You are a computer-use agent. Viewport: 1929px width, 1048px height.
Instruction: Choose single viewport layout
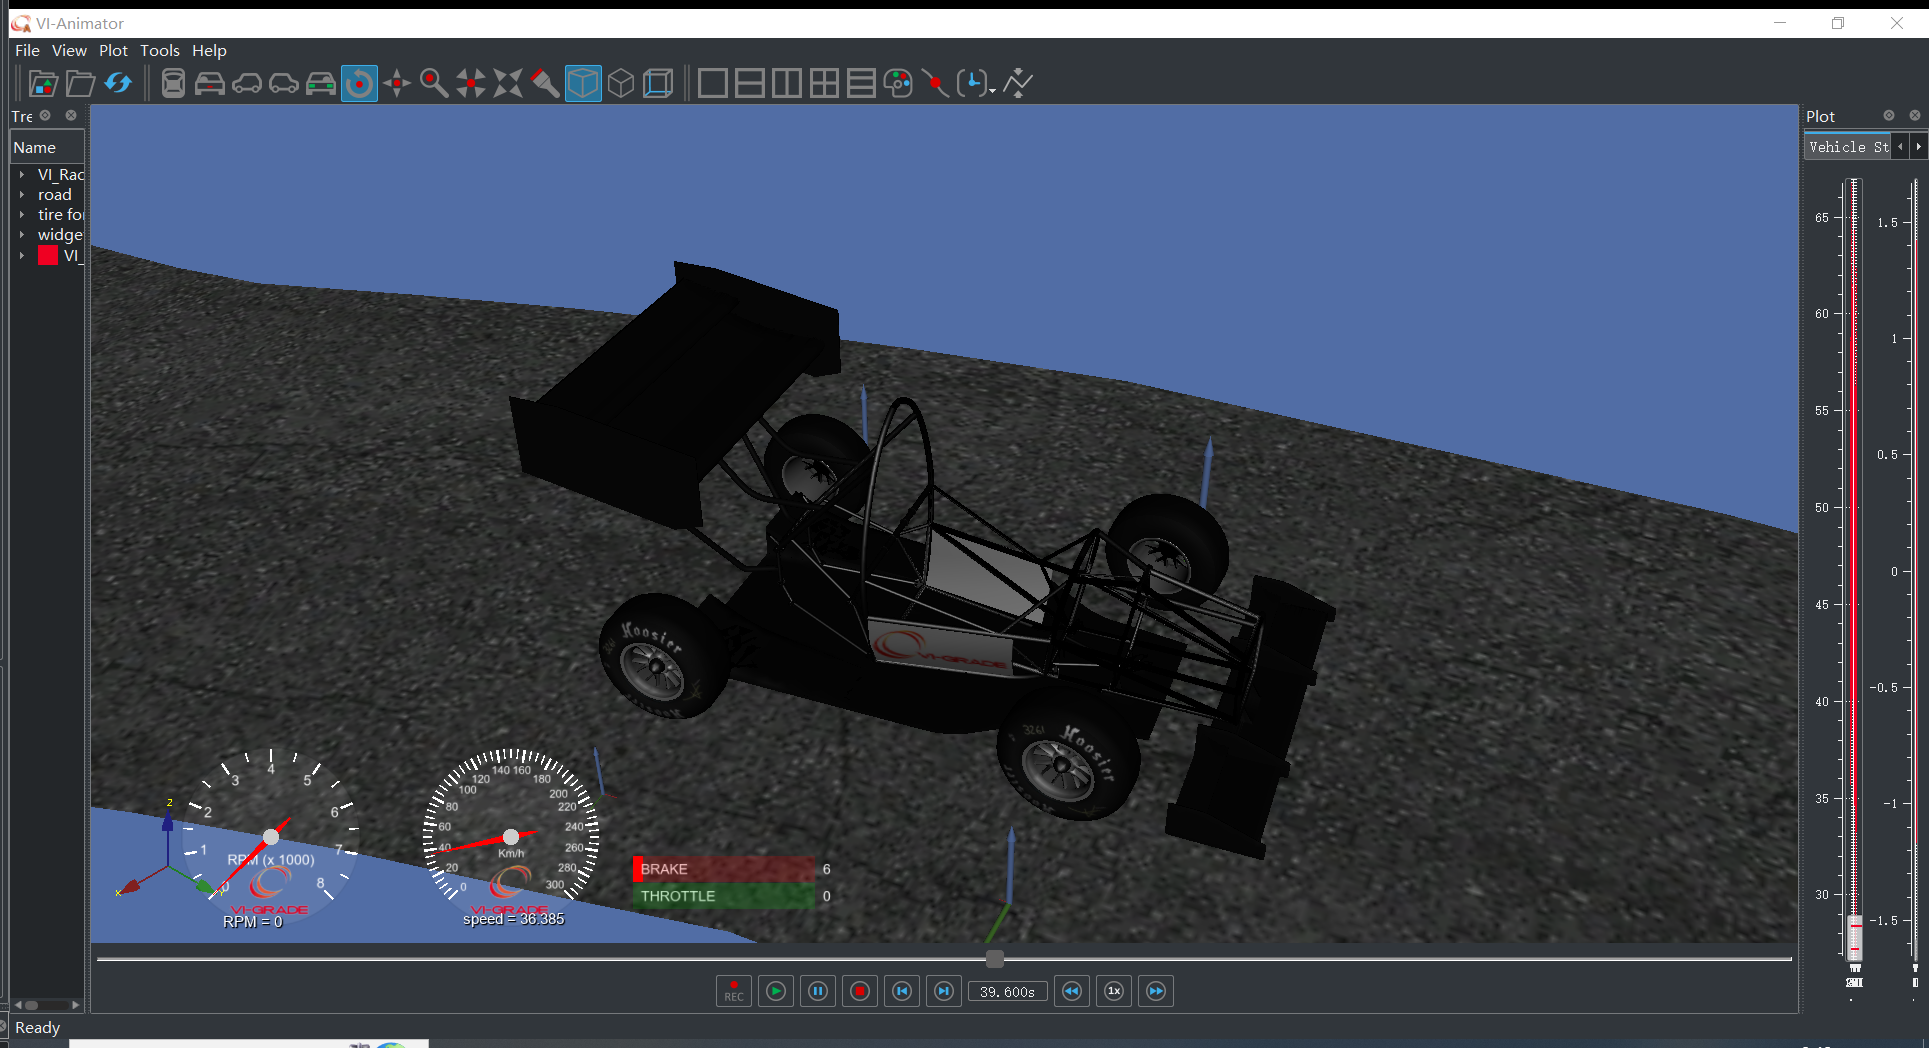(712, 84)
